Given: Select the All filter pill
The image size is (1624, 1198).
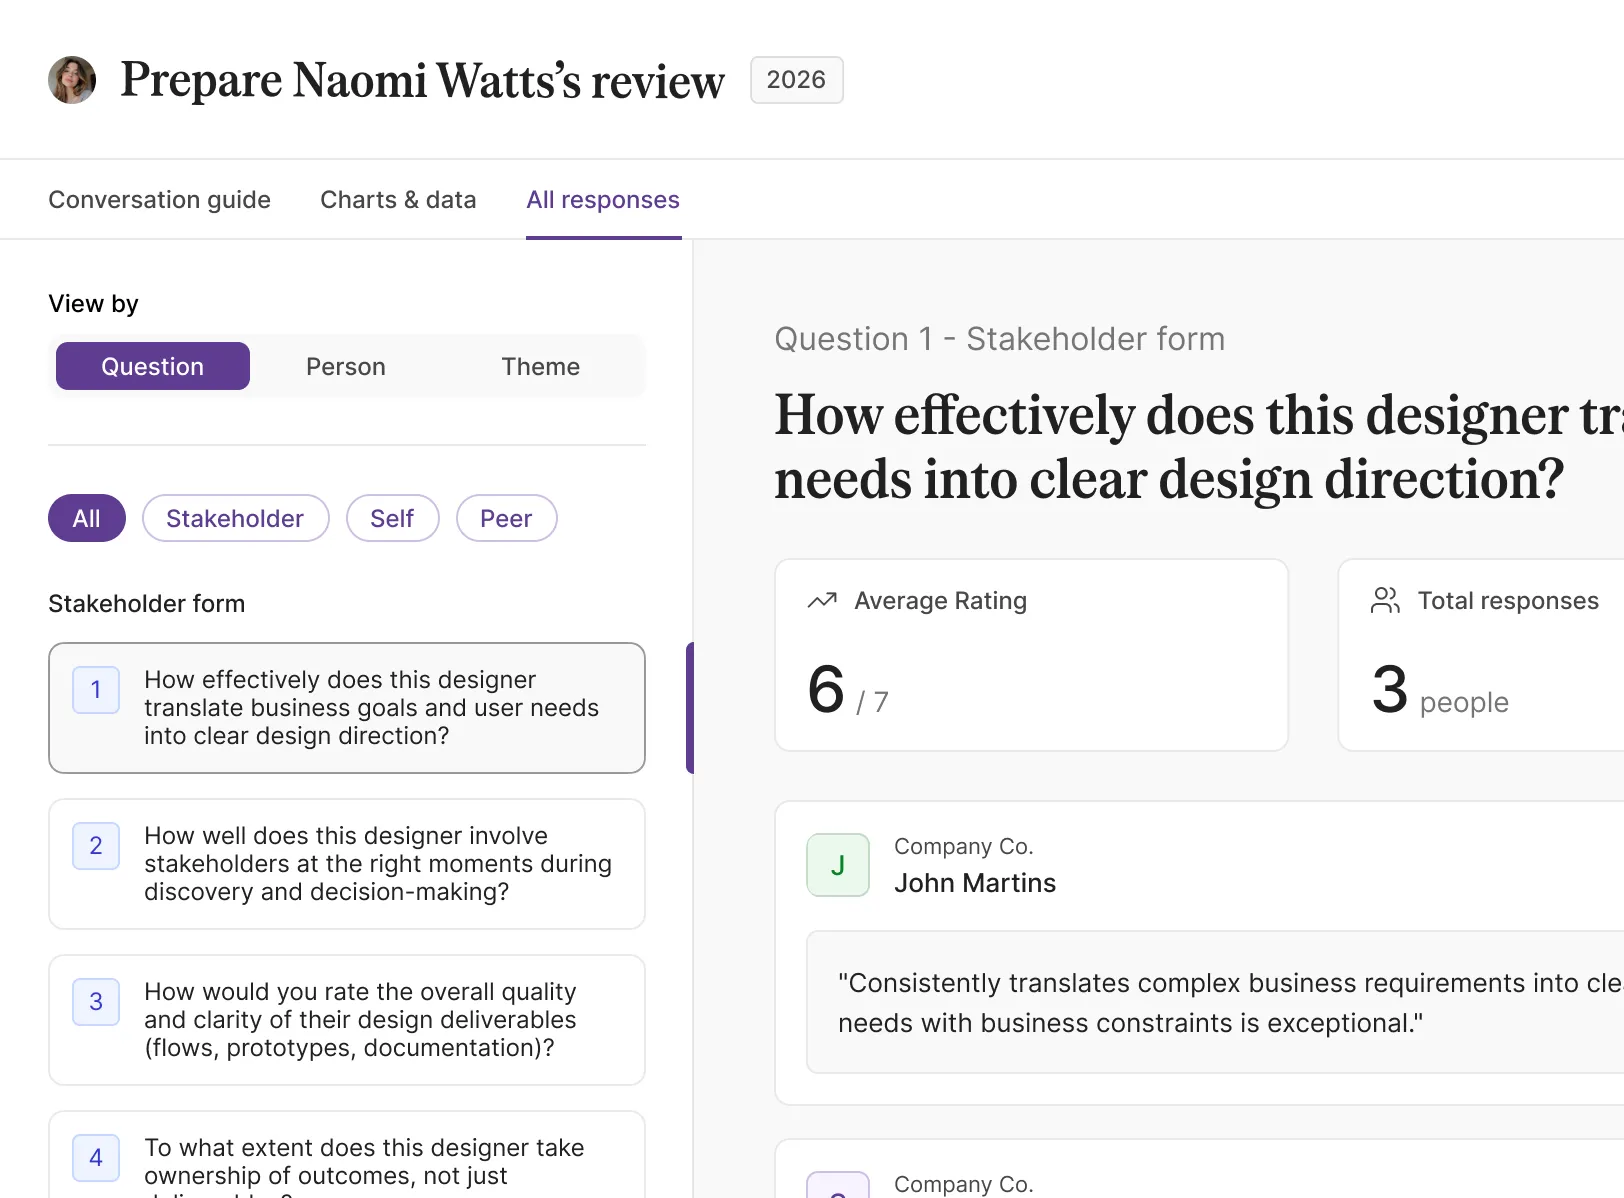Looking at the screenshot, I should [x=86, y=518].
